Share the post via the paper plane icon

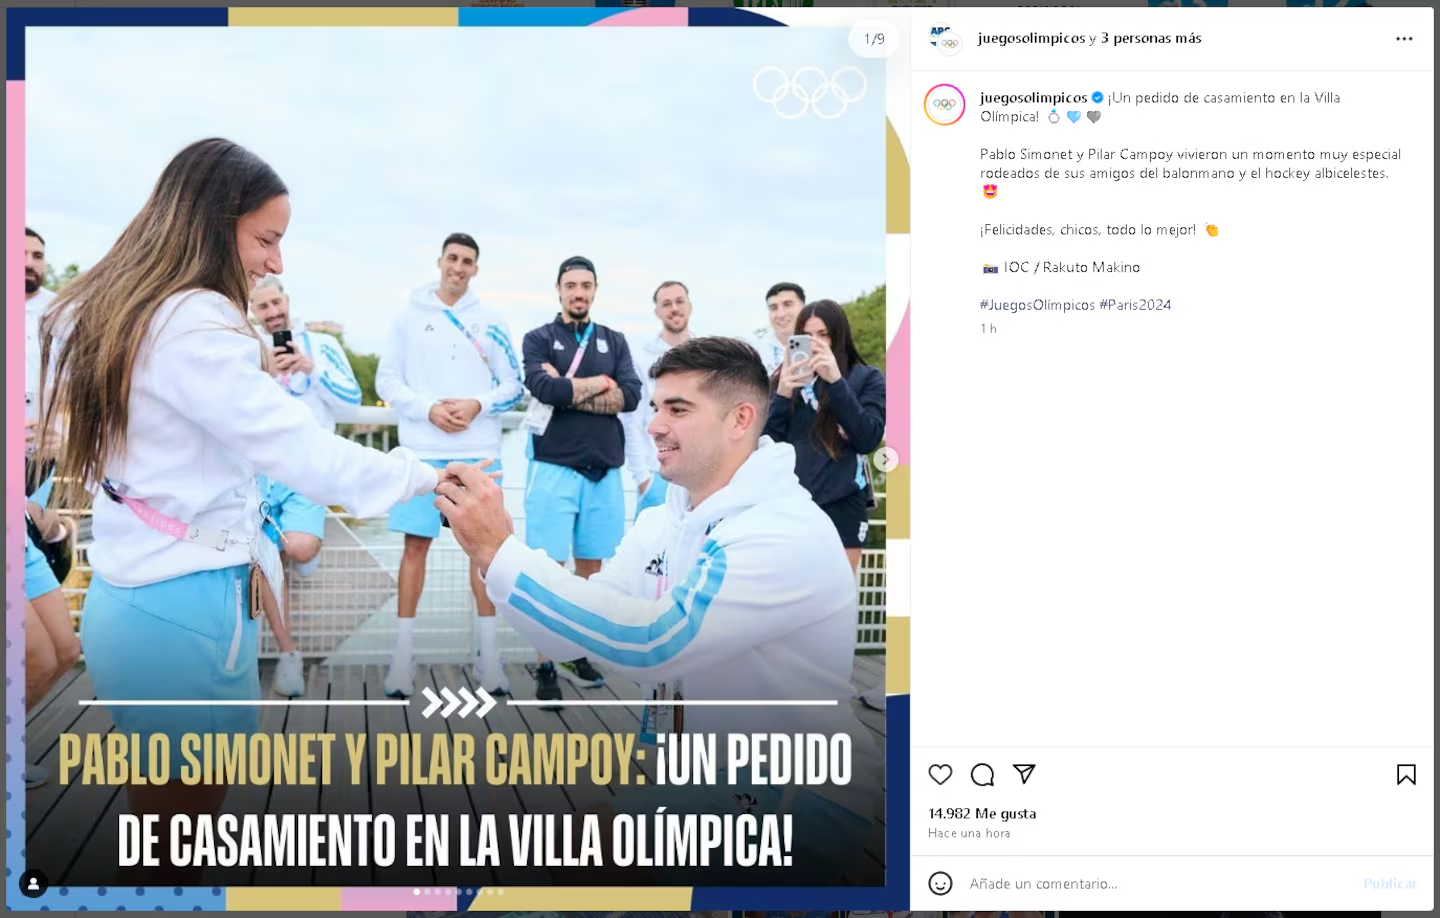point(1024,774)
